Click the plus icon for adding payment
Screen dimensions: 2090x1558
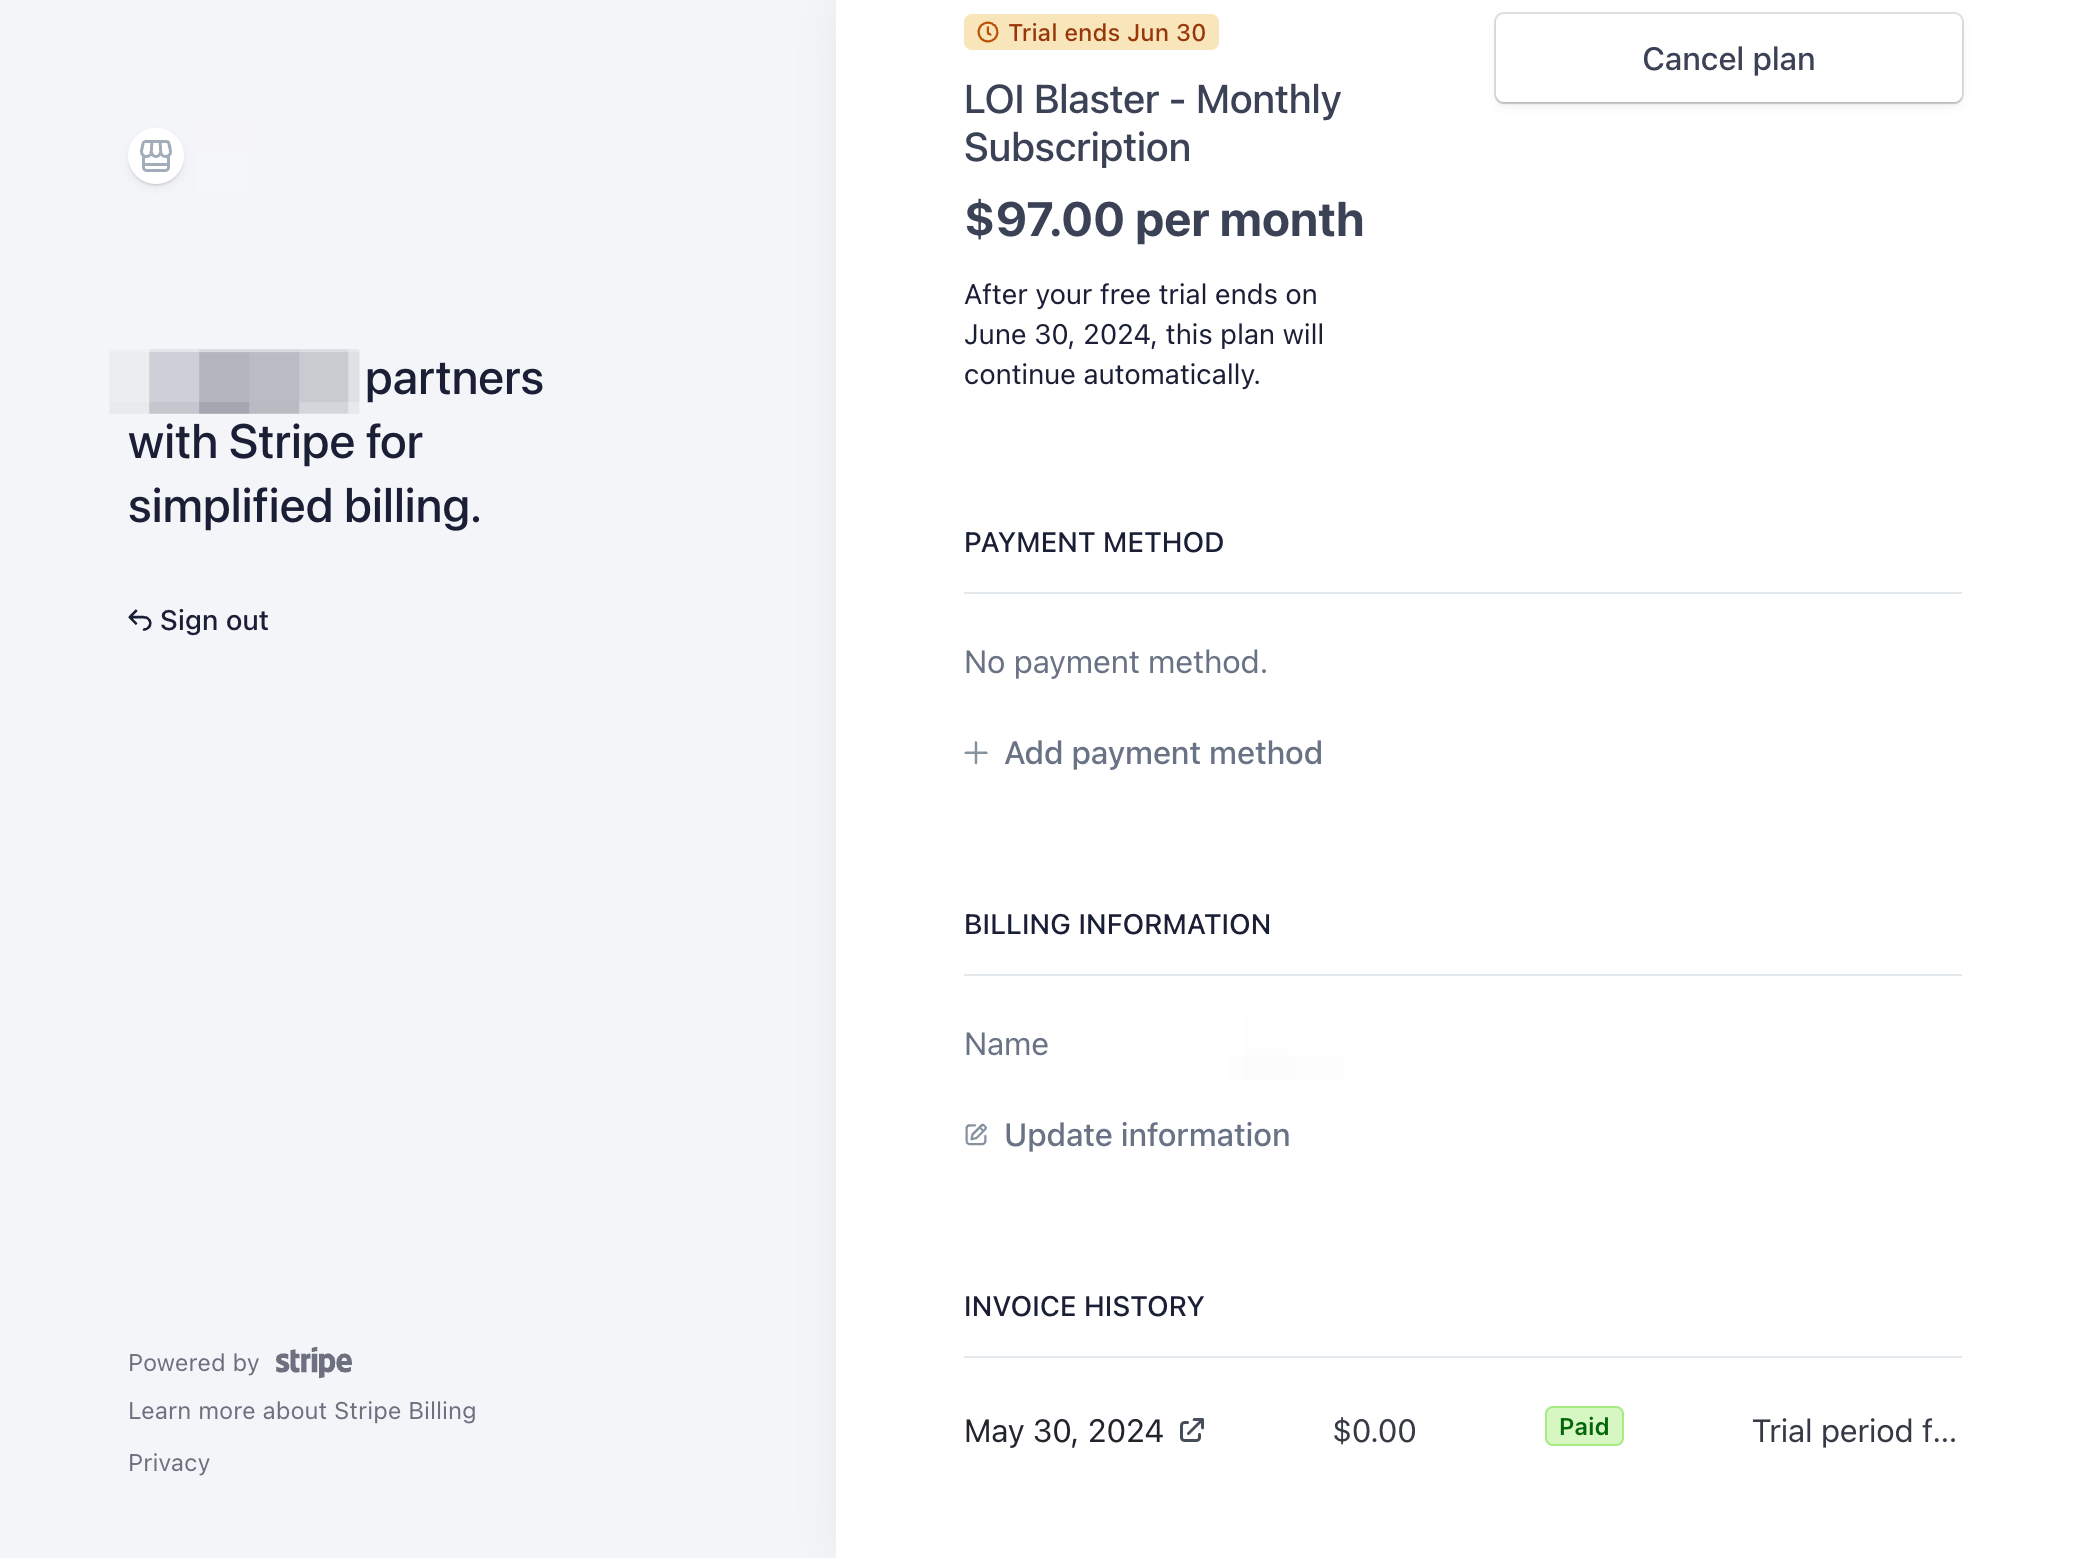(976, 753)
